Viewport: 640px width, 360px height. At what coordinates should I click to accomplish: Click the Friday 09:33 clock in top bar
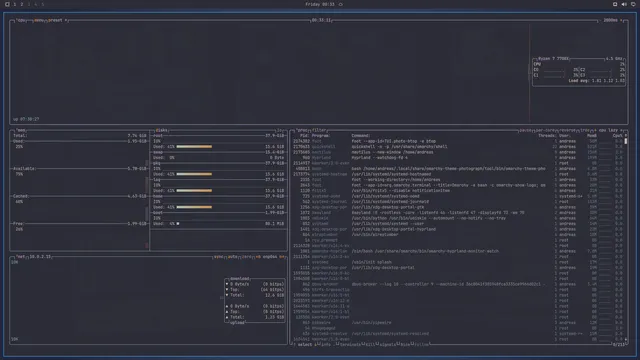click(x=320, y=4)
